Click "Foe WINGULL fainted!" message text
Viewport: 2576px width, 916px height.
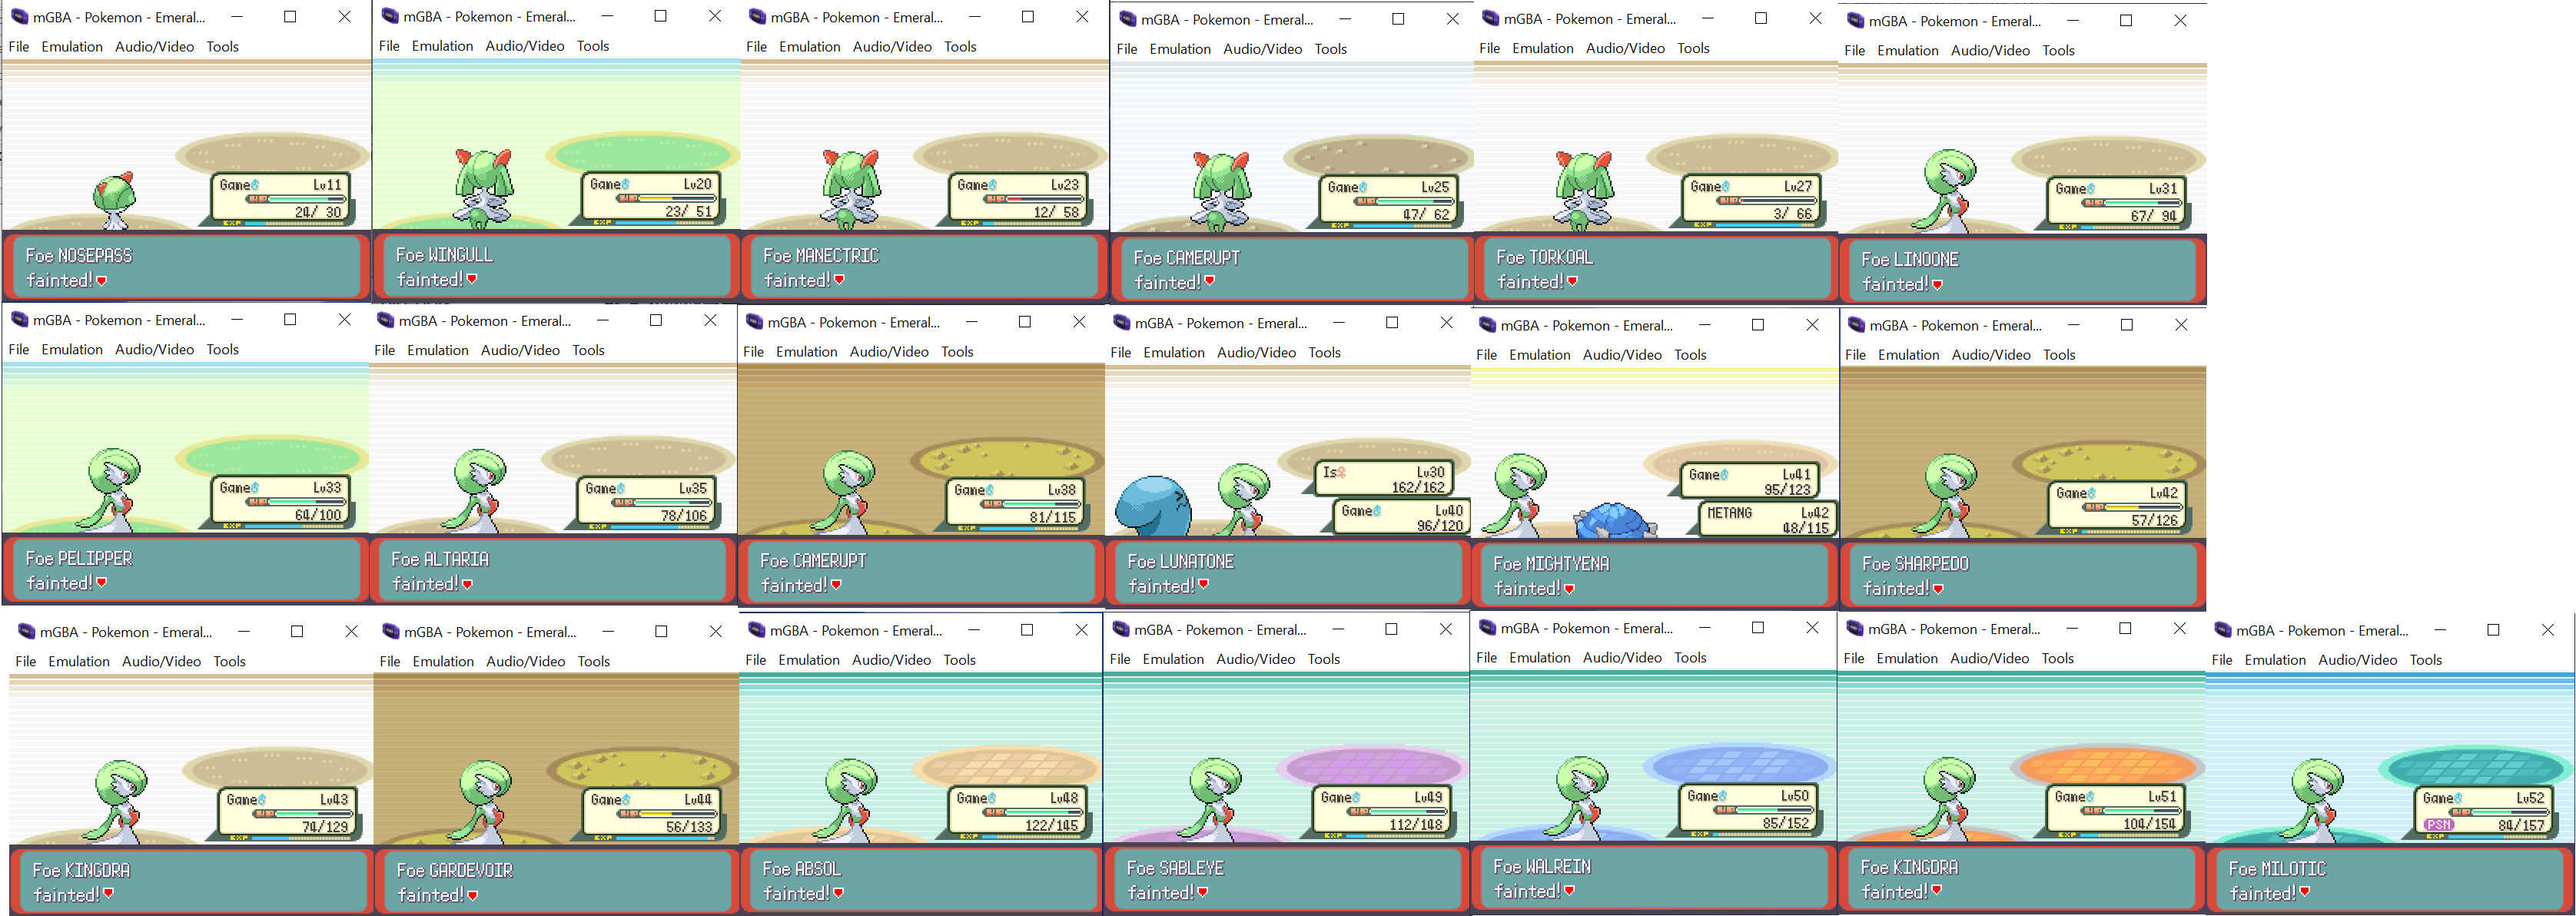tap(444, 268)
